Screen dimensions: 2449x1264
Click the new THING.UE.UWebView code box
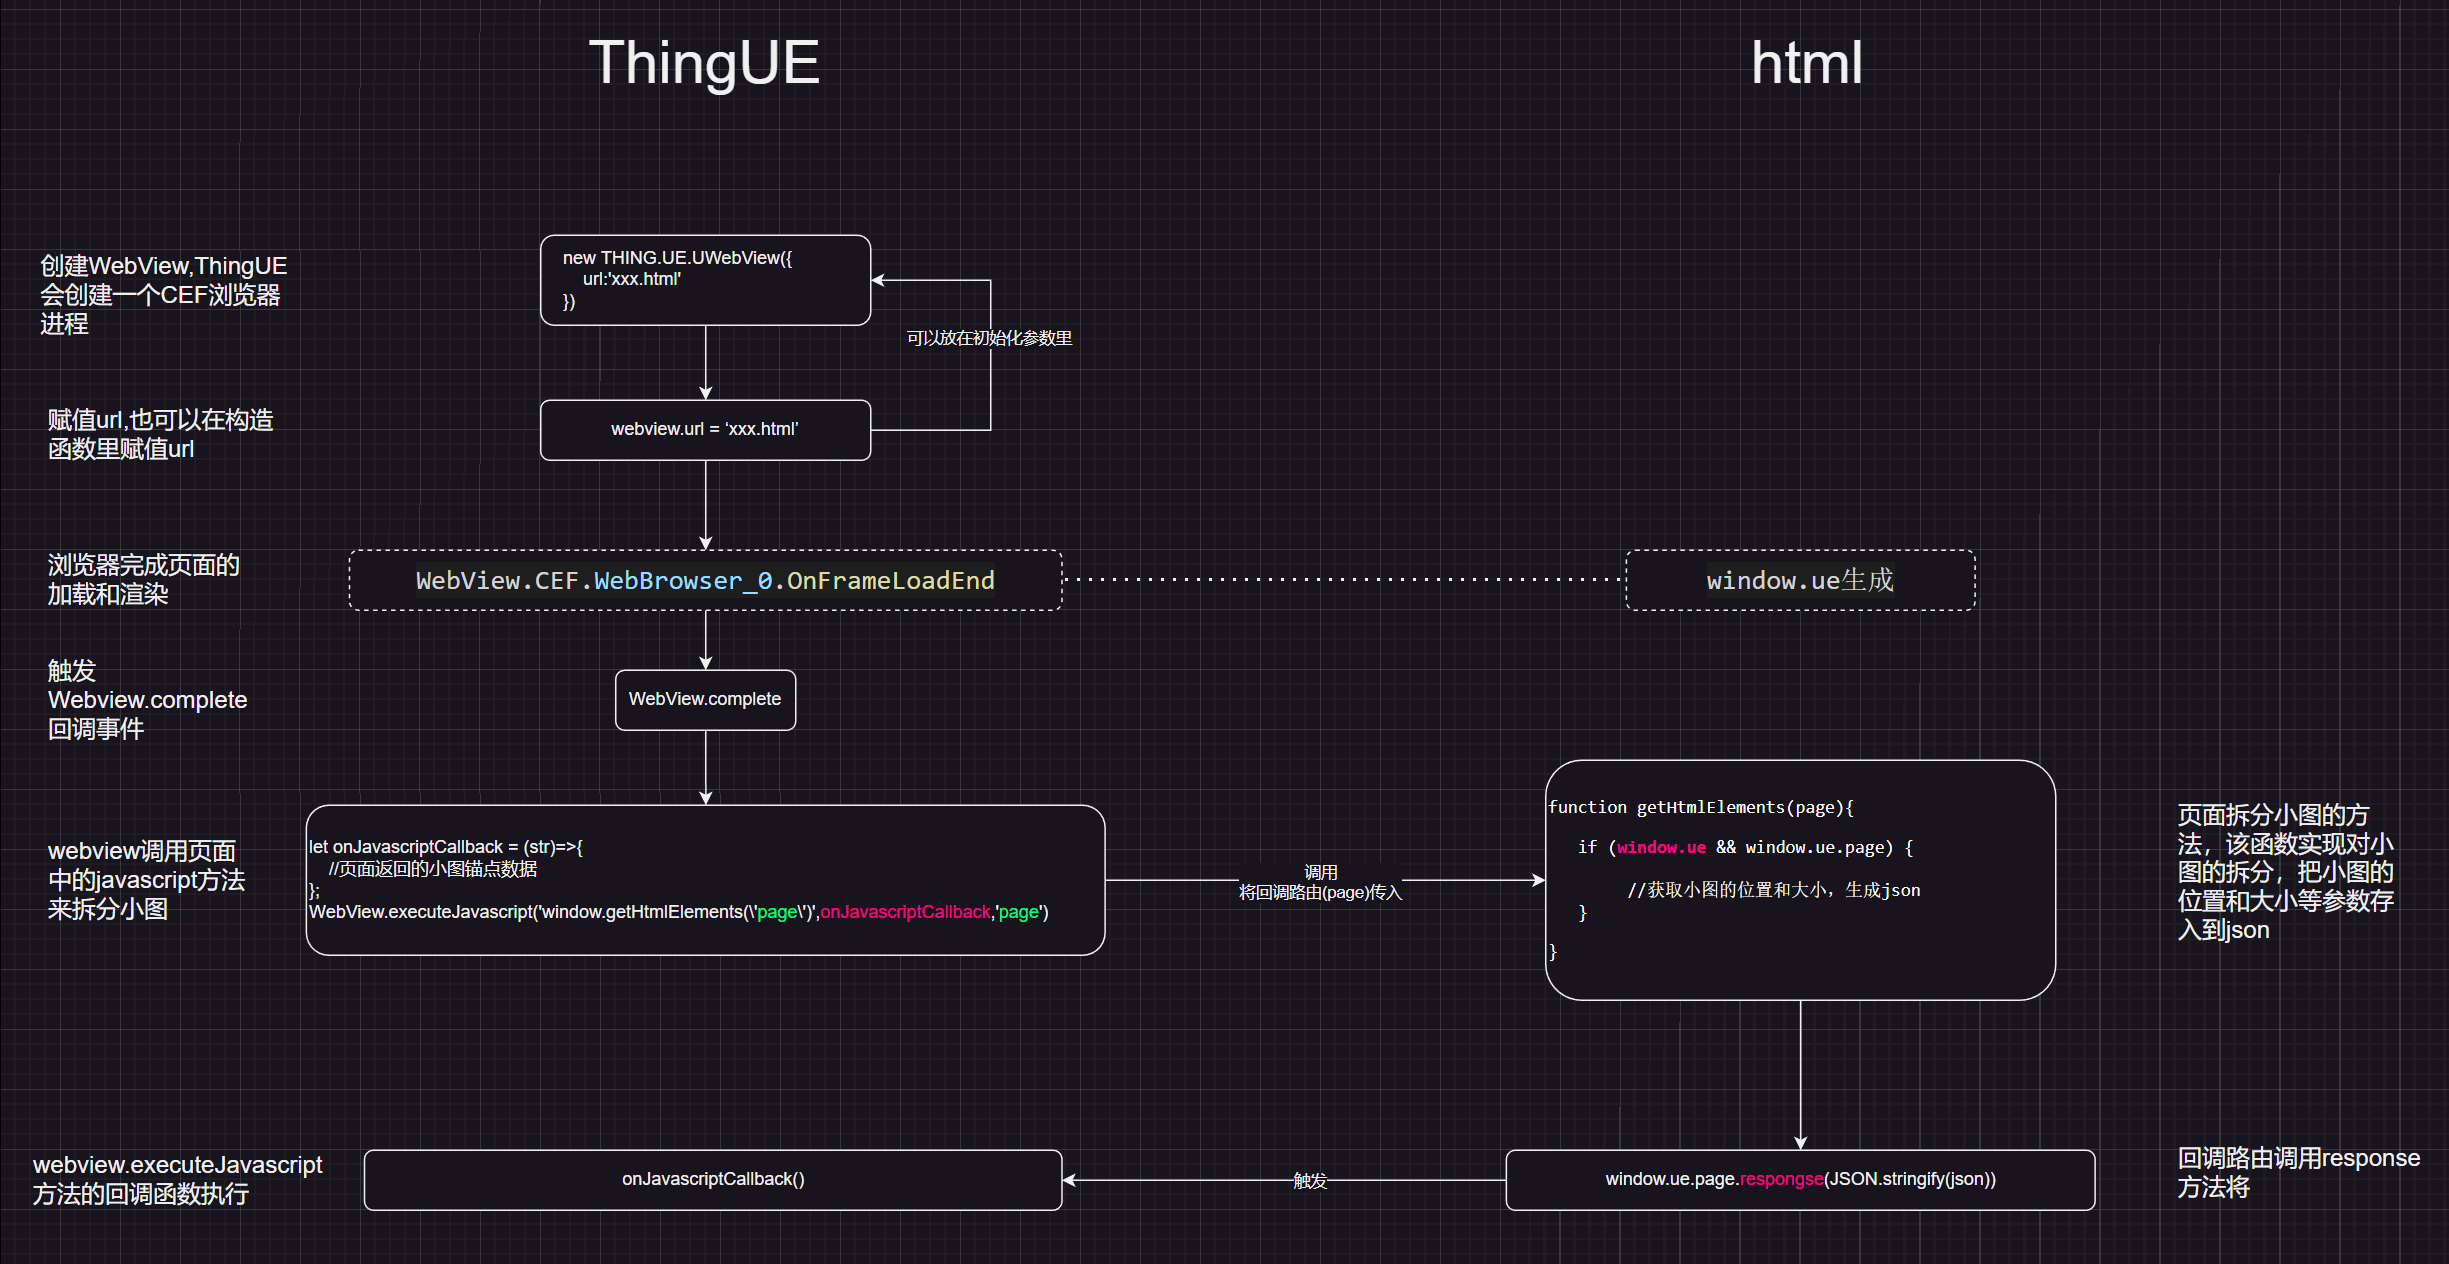tap(705, 280)
